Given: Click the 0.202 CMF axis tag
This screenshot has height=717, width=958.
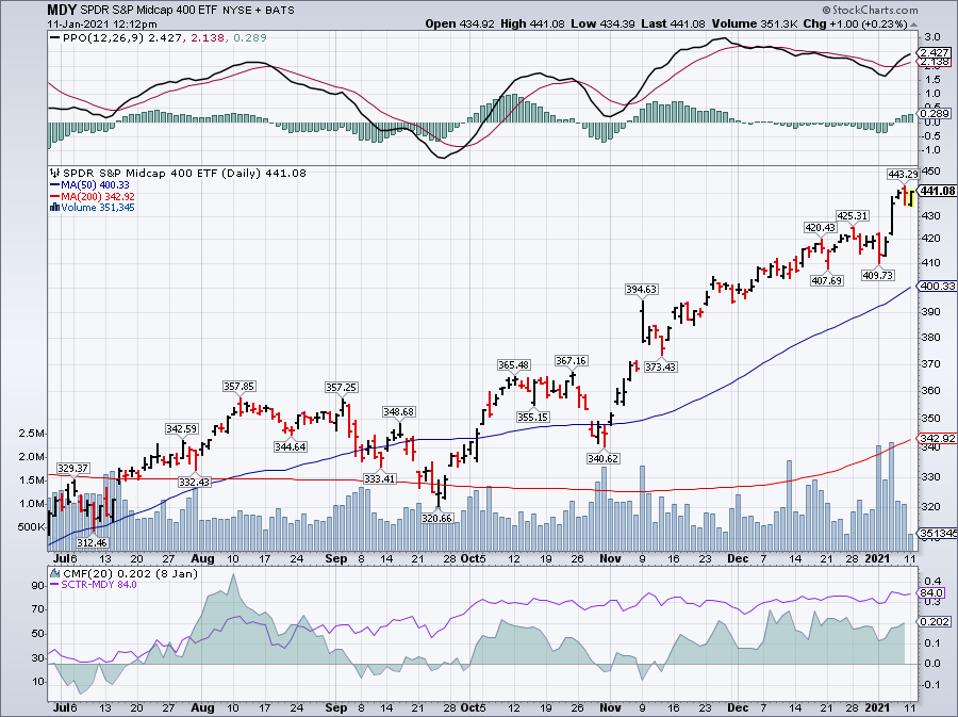Looking at the screenshot, I should (934, 622).
